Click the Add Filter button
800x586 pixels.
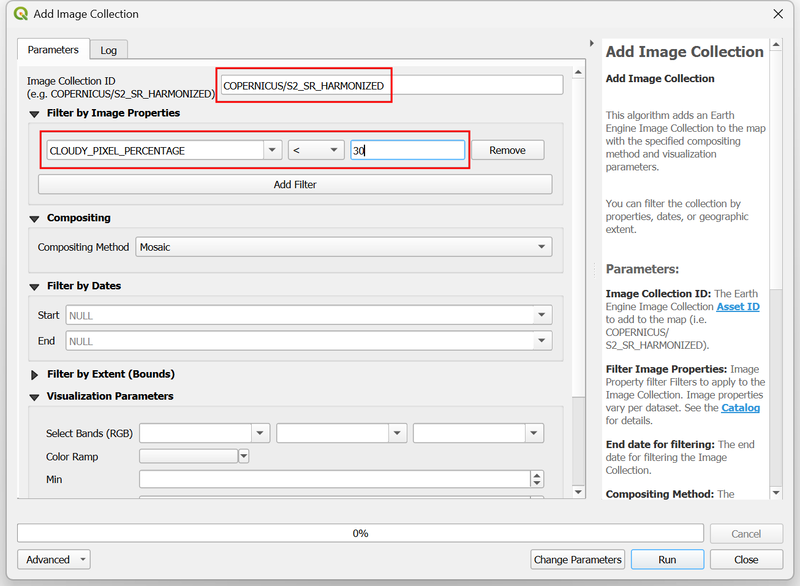[x=295, y=185]
